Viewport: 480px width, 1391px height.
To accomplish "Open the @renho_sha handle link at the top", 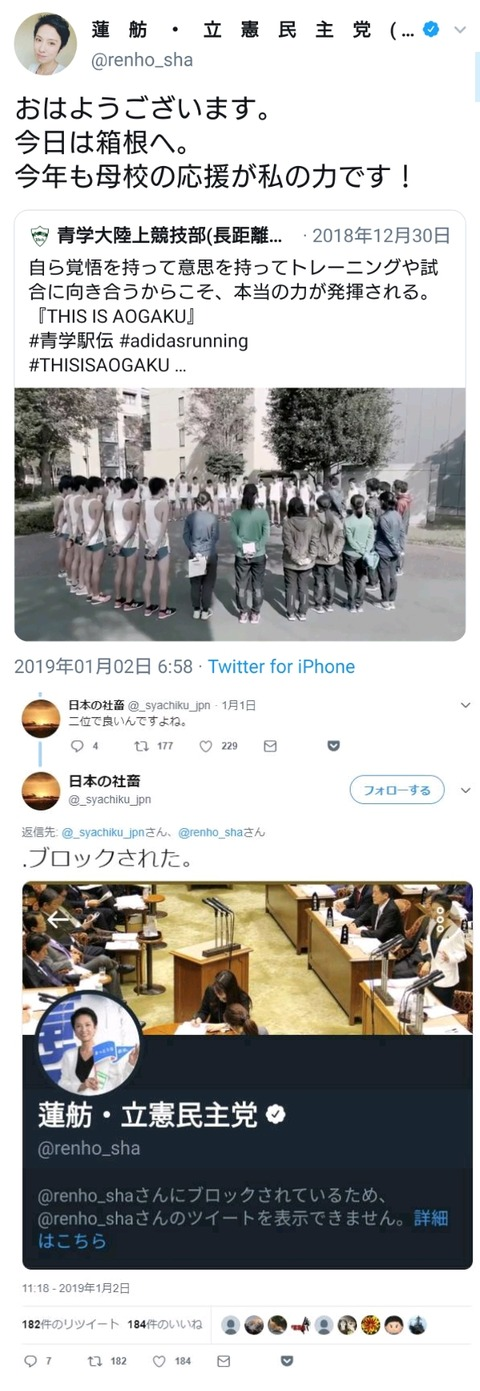I will (143, 60).
